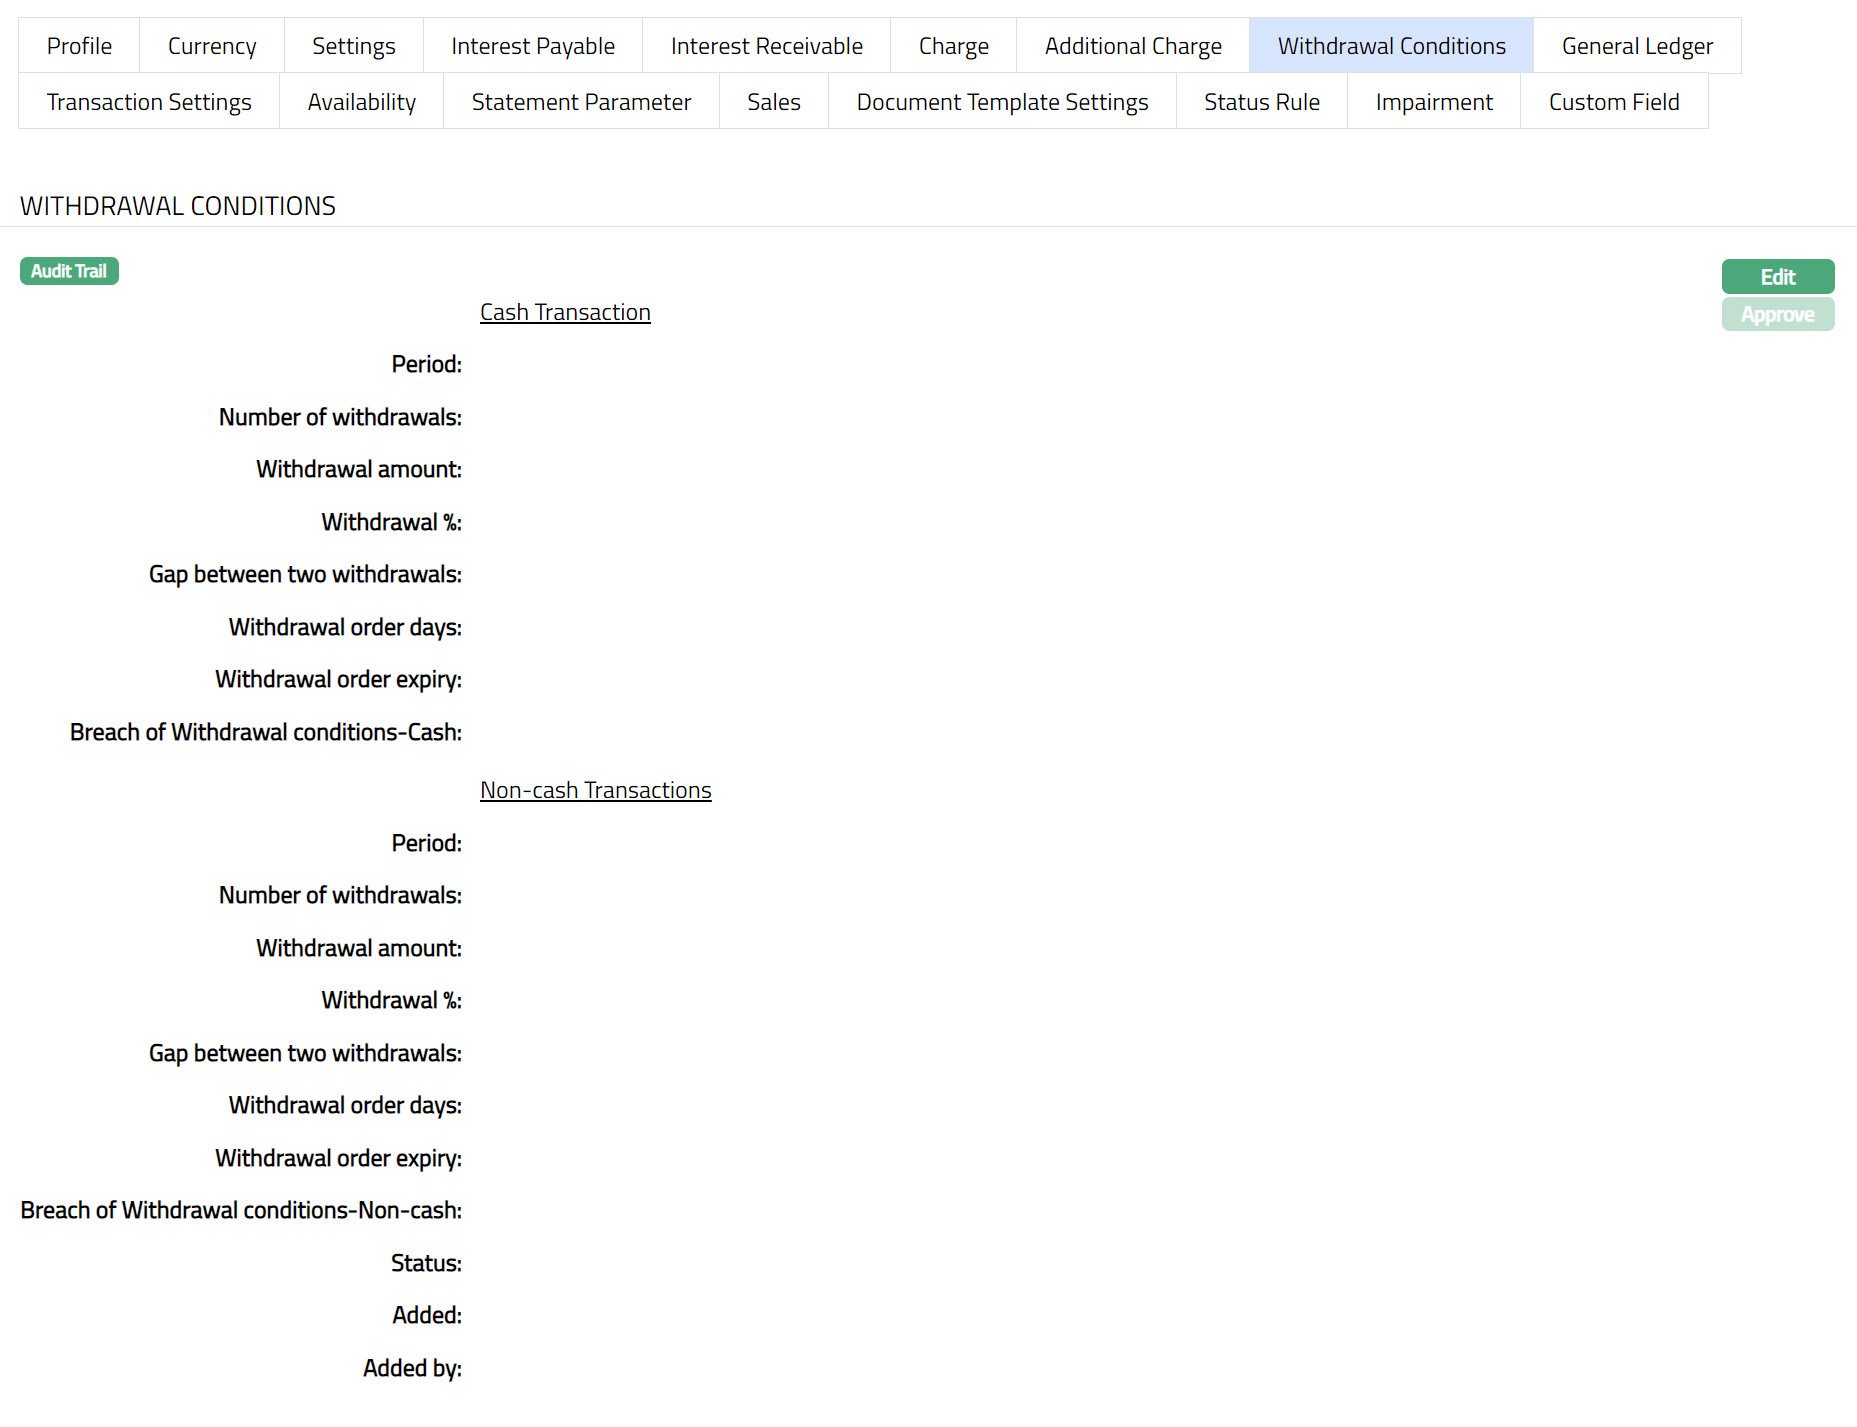Click the Approve button
This screenshot has width=1857, height=1427.
coord(1777,314)
